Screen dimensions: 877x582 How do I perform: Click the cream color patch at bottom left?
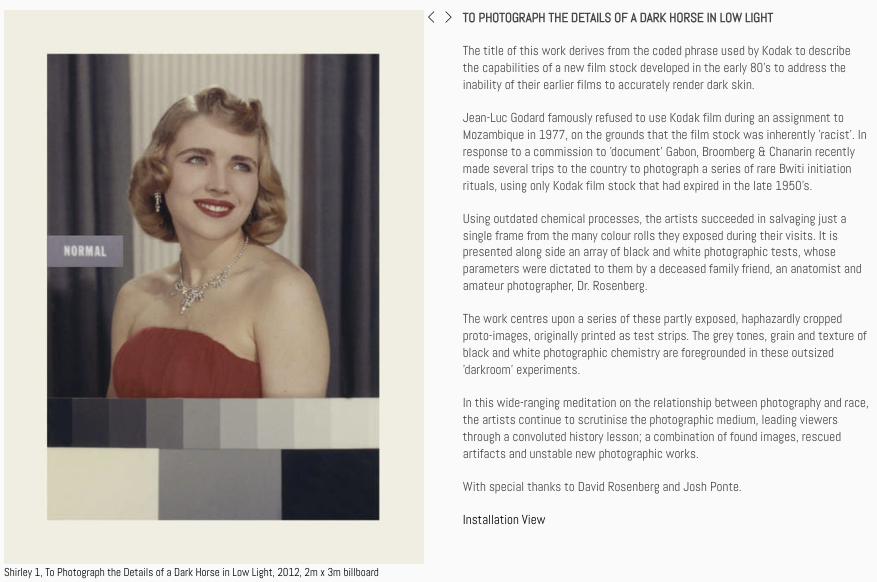[x=103, y=484]
